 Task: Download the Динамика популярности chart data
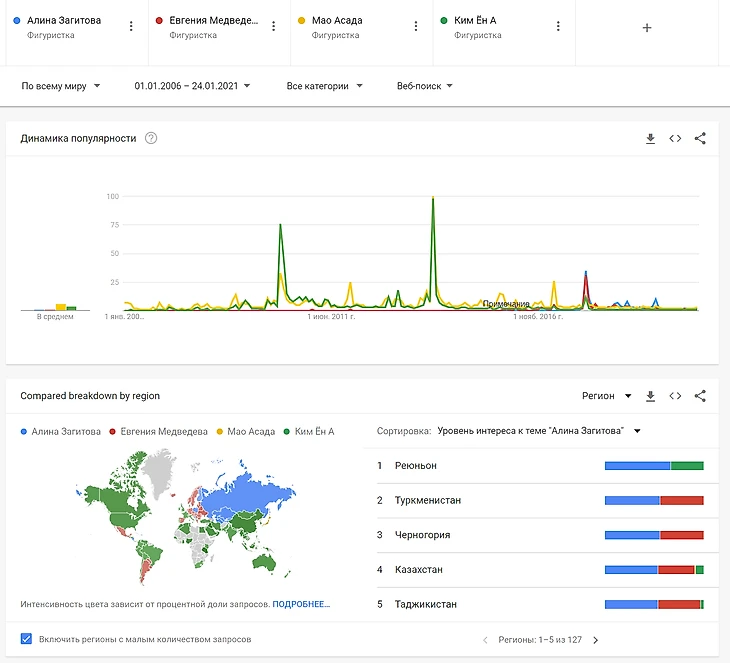coord(650,138)
